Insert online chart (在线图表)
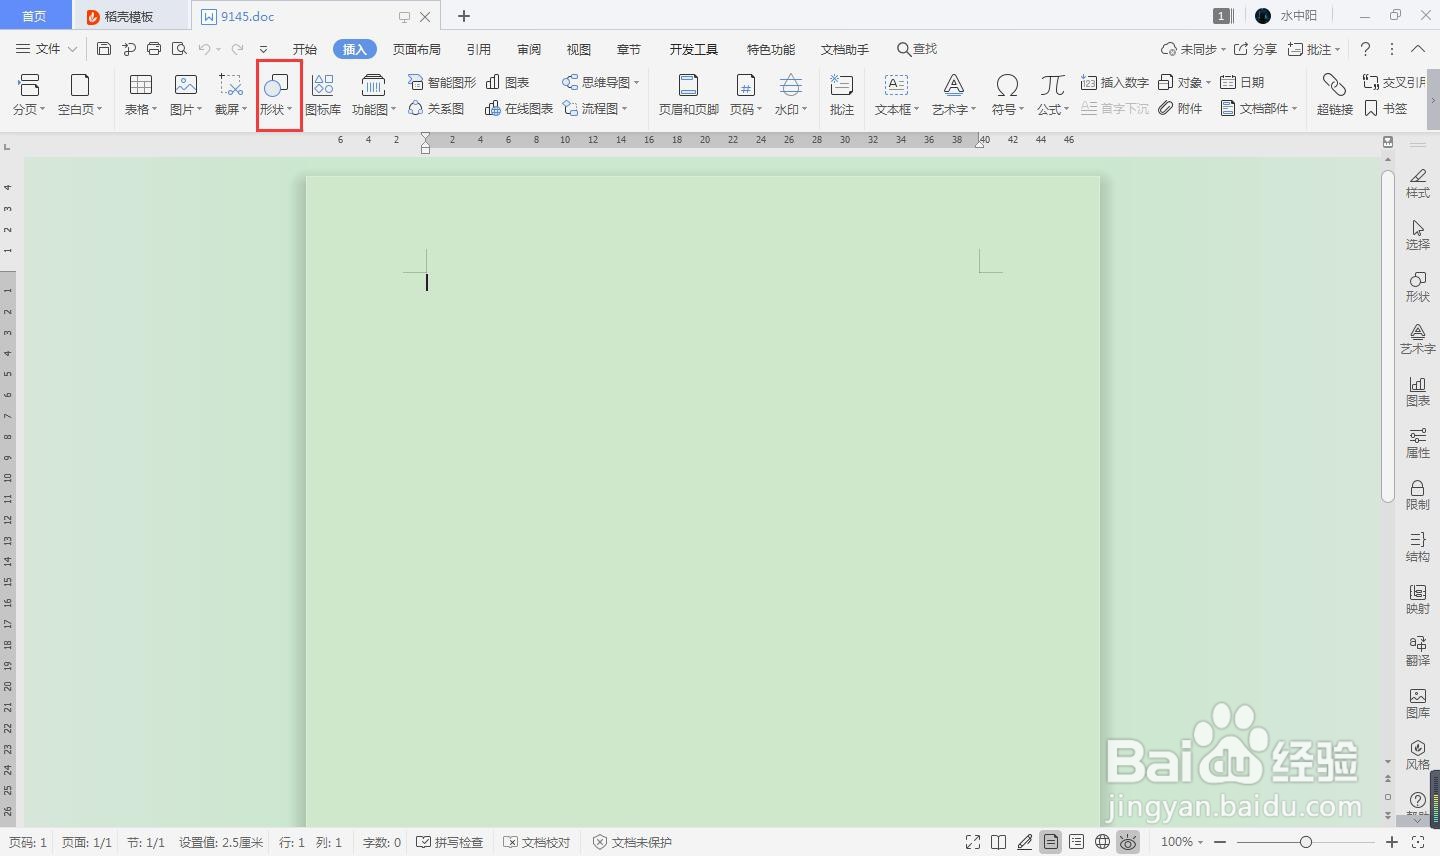The height and width of the screenshot is (856, 1440). 518,108
